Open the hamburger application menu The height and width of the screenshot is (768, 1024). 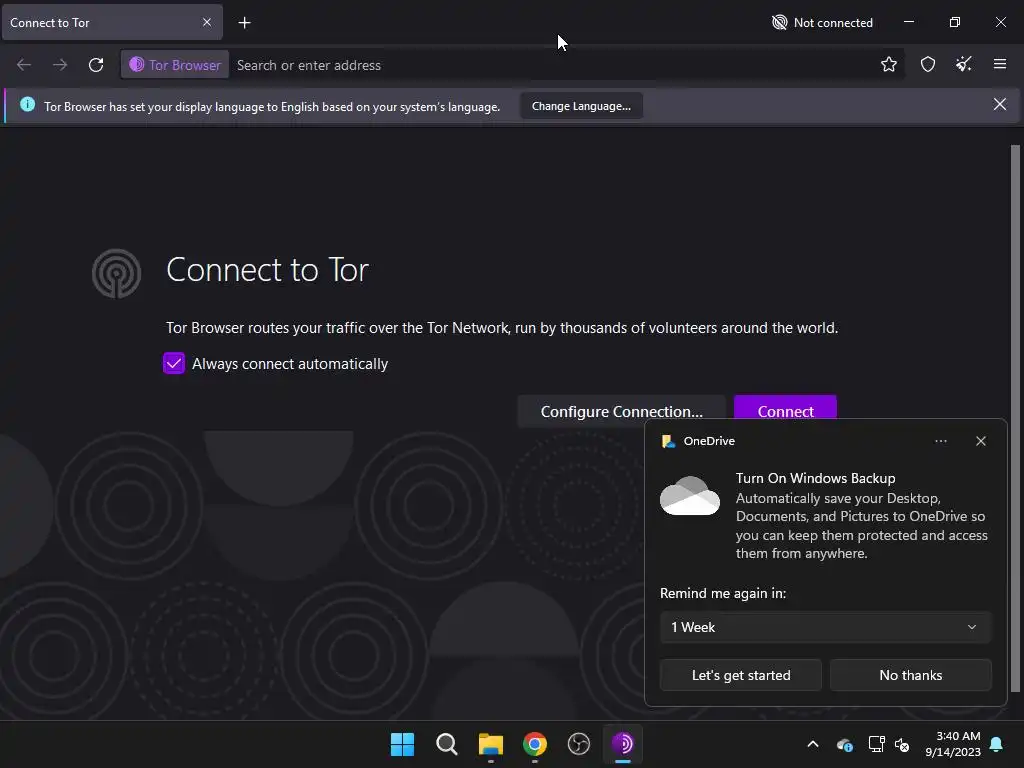coord(999,64)
